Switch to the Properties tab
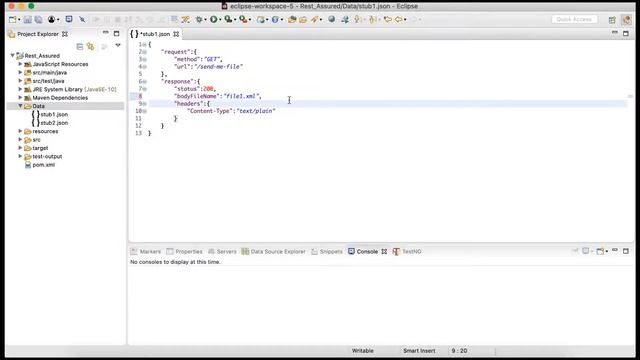Viewport: 640px width, 360px height. click(184, 251)
